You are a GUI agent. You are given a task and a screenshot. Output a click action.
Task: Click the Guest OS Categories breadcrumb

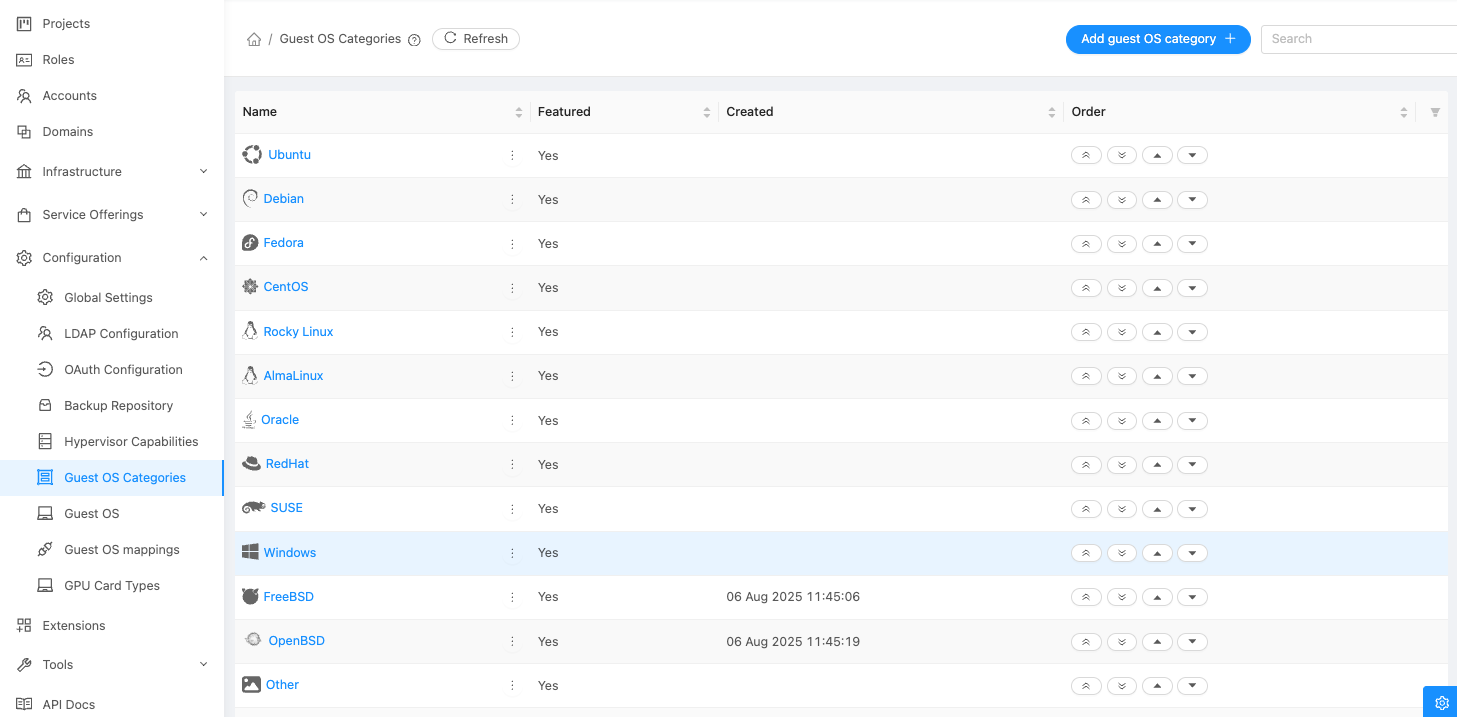340,39
